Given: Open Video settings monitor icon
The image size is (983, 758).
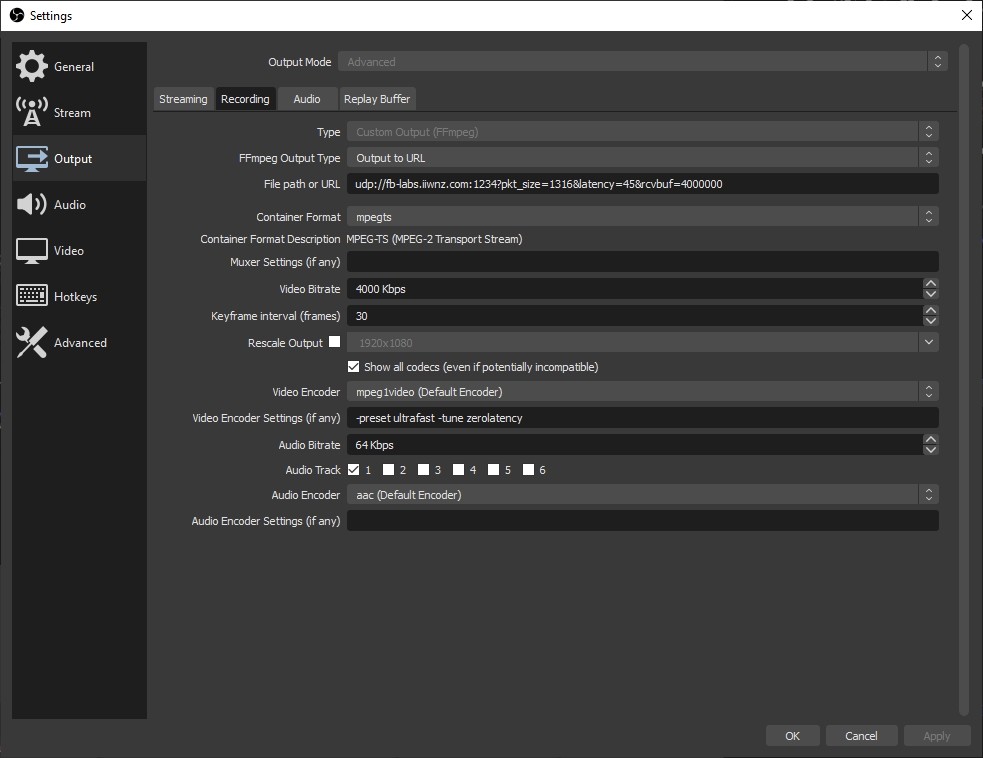Looking at the screenshot, I should point(31,251).
